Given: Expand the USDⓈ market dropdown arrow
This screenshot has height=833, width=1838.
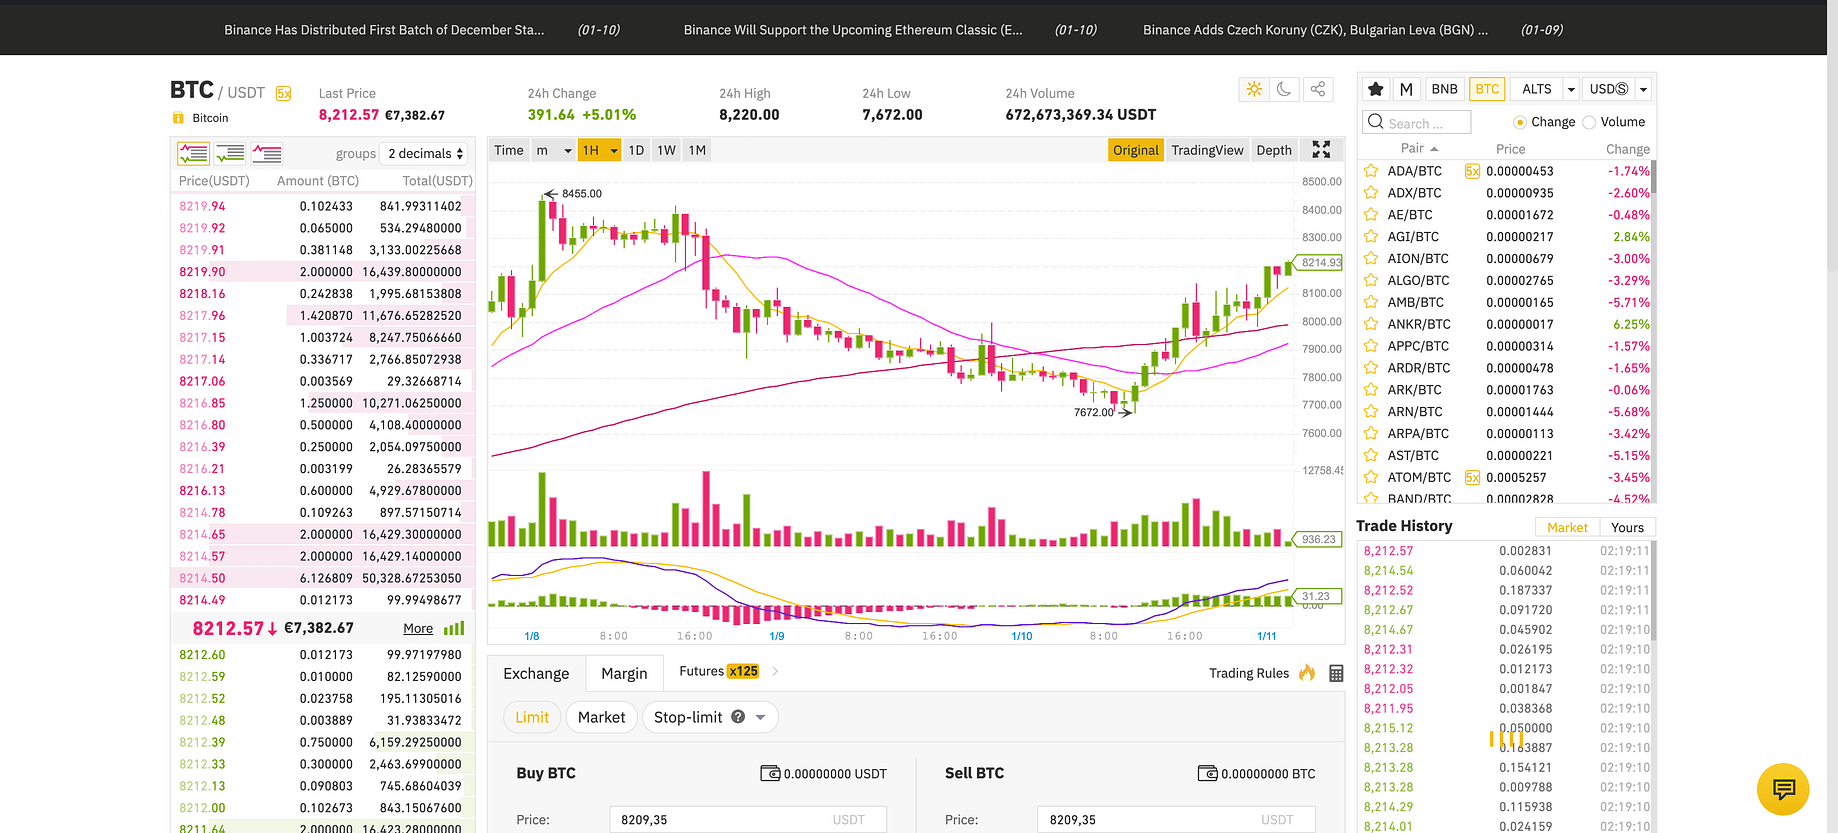Looking at the screenshot, I should click(1643, 89).
